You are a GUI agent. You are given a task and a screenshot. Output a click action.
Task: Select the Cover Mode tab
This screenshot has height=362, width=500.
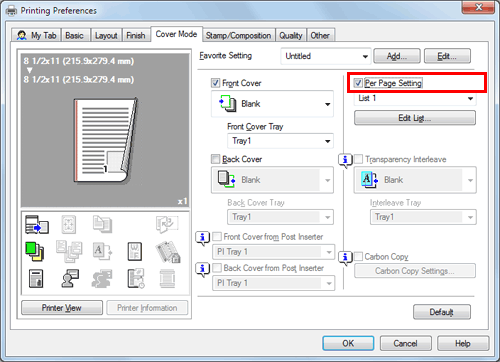pyautogui.click(x=176, y=34)
